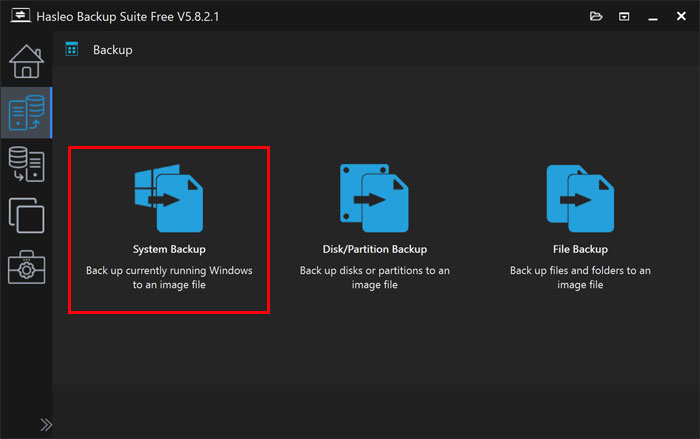Click the Backup header grid icon
700x439 pixels.
[71, 49]
